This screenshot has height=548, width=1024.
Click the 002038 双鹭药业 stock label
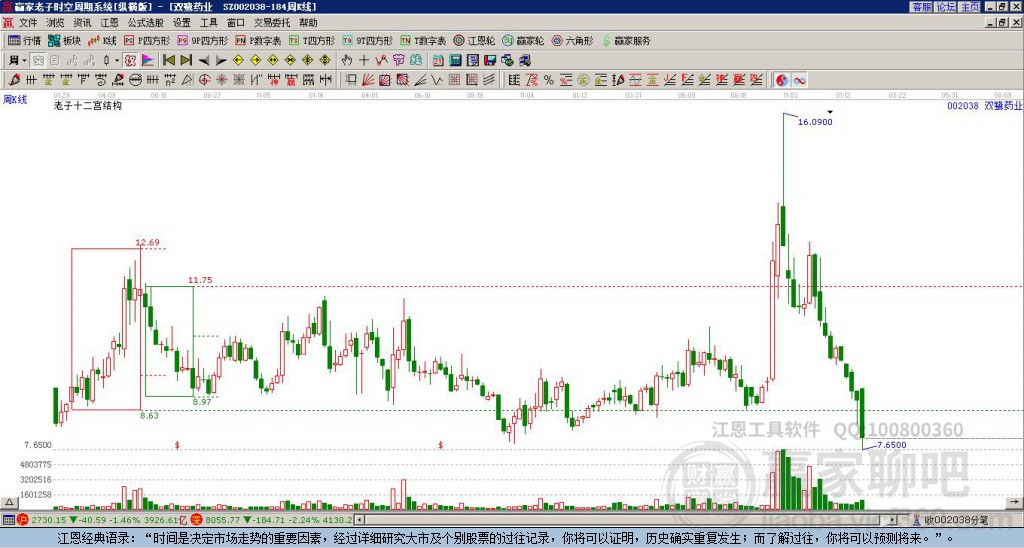(984, 105)
